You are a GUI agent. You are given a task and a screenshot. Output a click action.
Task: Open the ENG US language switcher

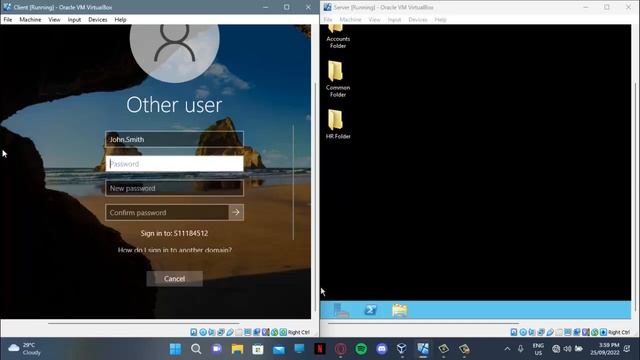[x=538, y=349]
